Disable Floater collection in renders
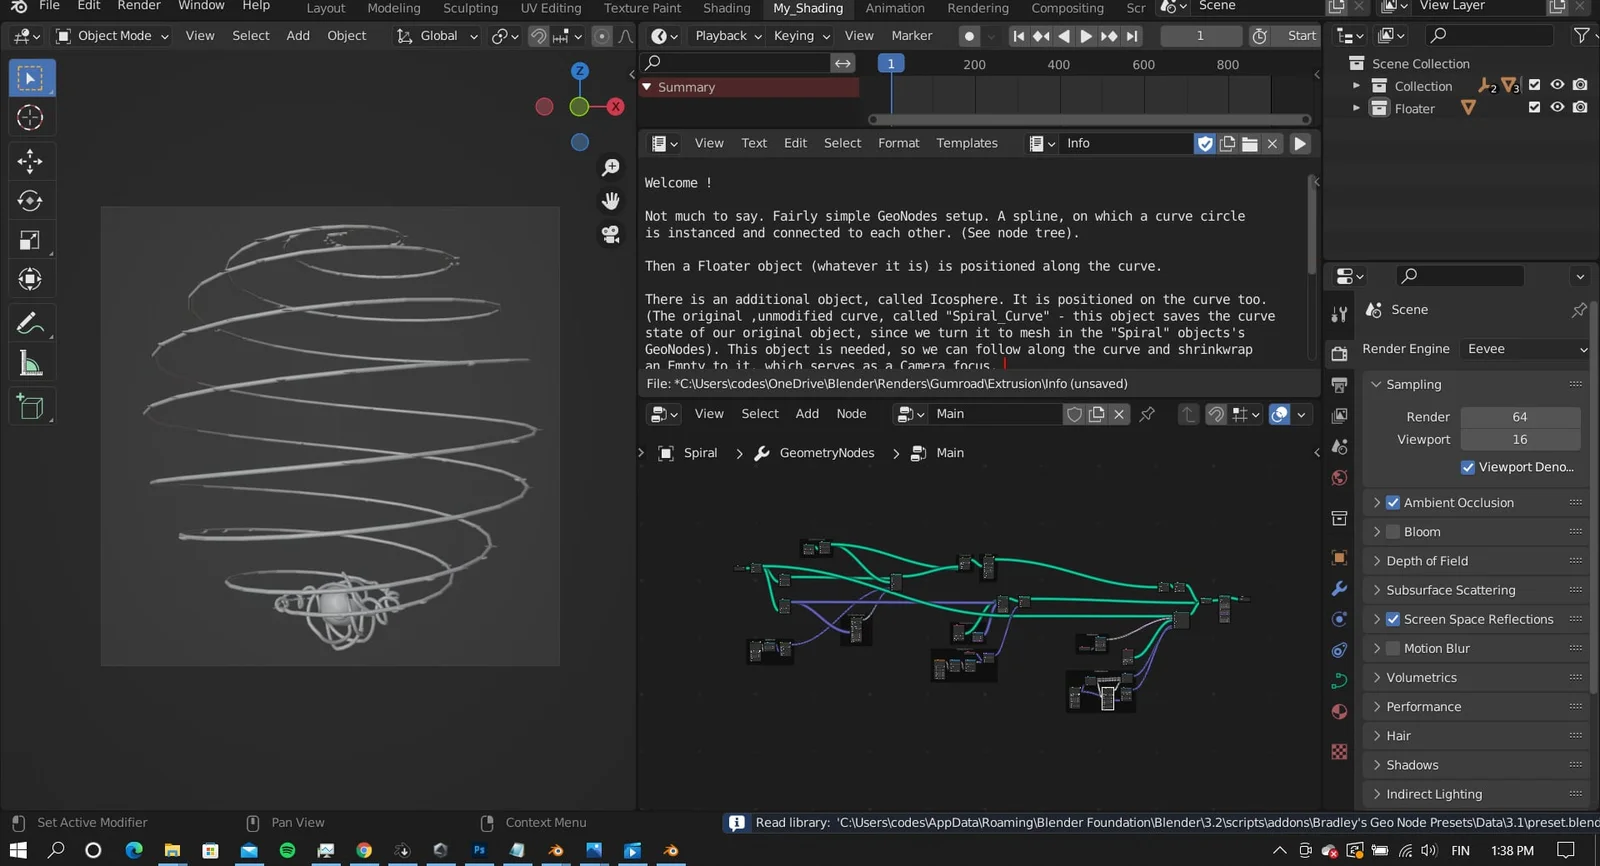The image size is (1600, 866). click(1580, 108)
